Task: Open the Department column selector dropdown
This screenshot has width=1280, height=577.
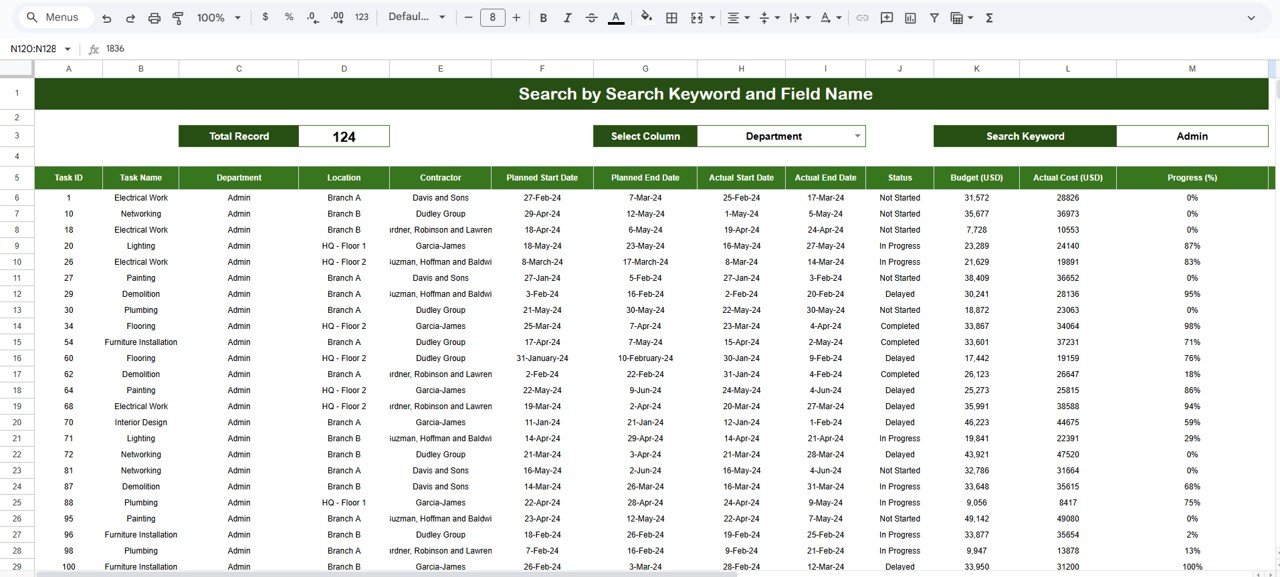Action: coord(857,135)
